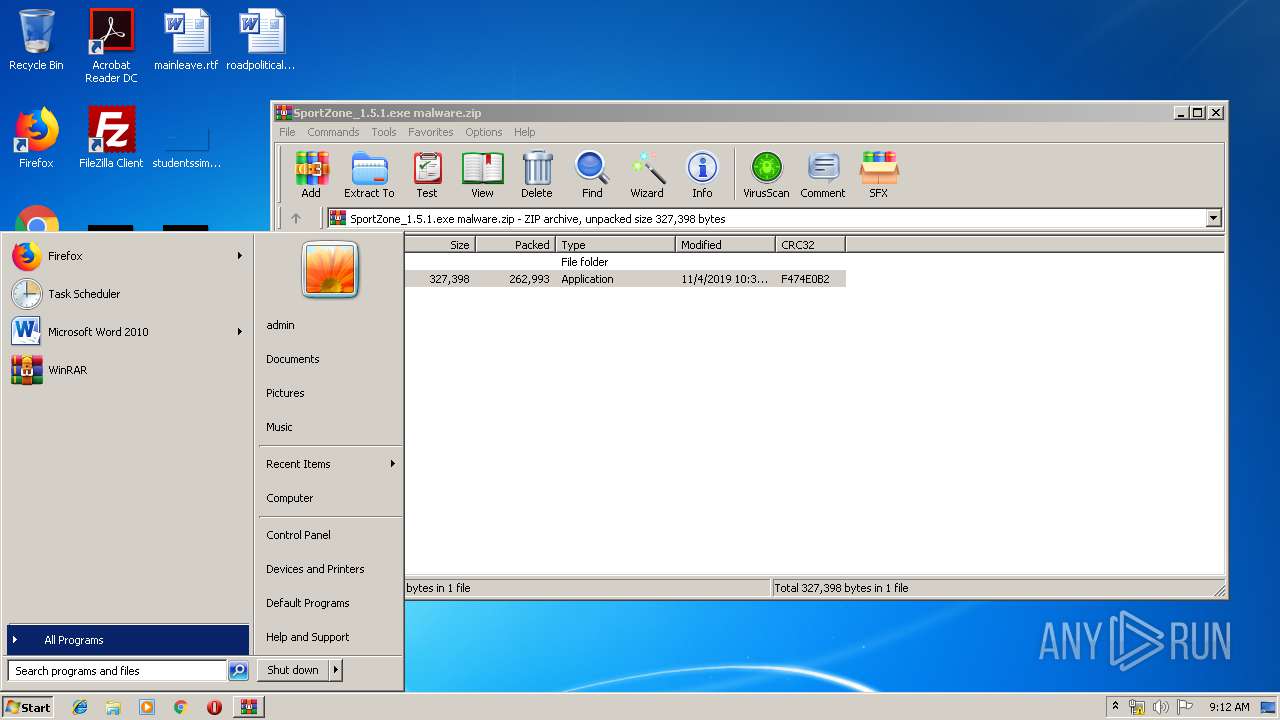Open the Help menu in WinRAR
The width and height of the screenshot is (1280, 720).
525,132
